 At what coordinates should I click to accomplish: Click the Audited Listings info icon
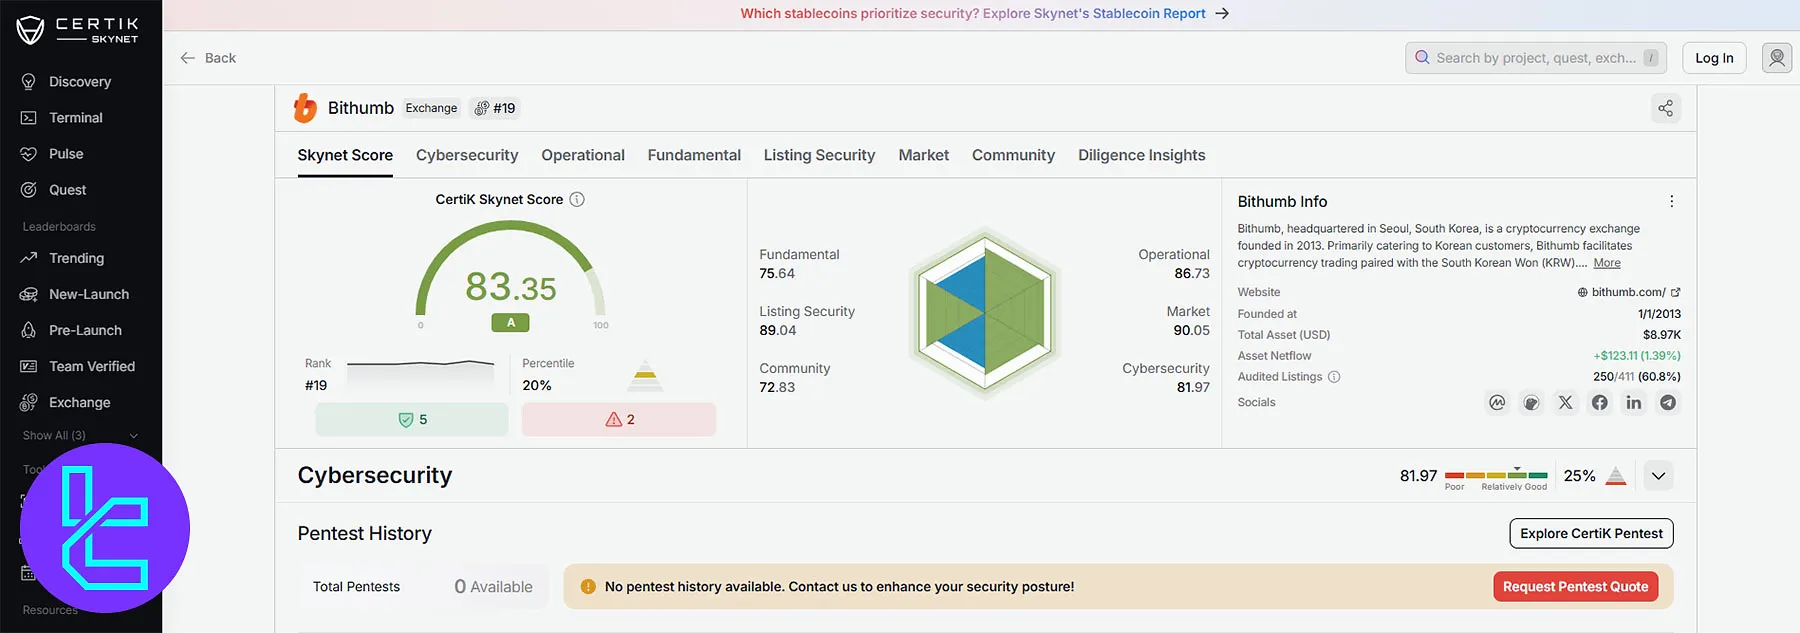tap(1334, 377)
